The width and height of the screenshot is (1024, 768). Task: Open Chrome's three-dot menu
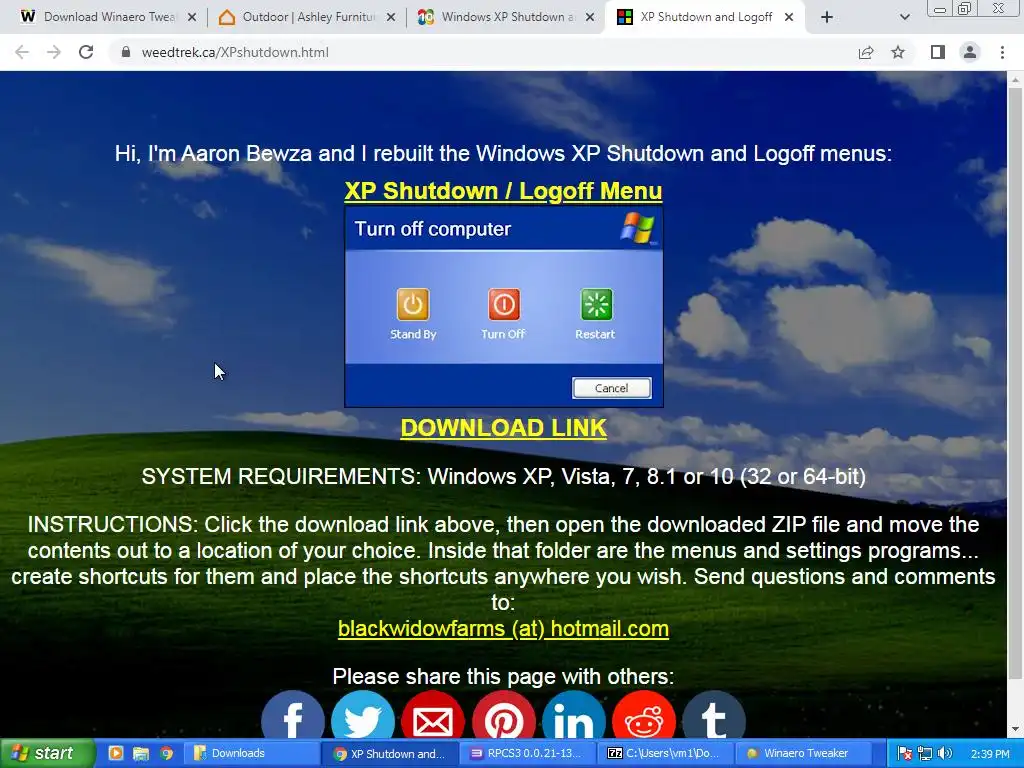coord(1002,52)
